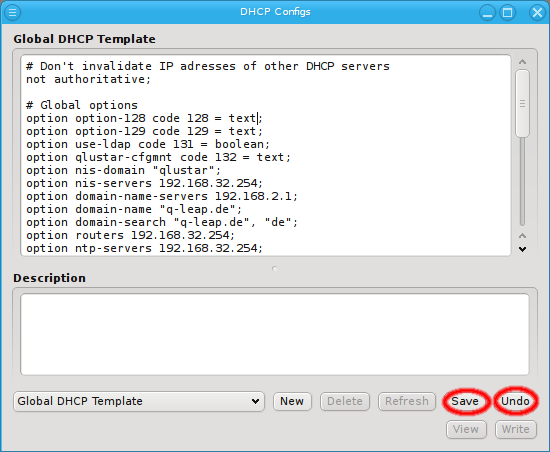The height and width of the screenshot is (452, 550).
Task: Click inside the Description text box
Action: [x=275, y=334]
